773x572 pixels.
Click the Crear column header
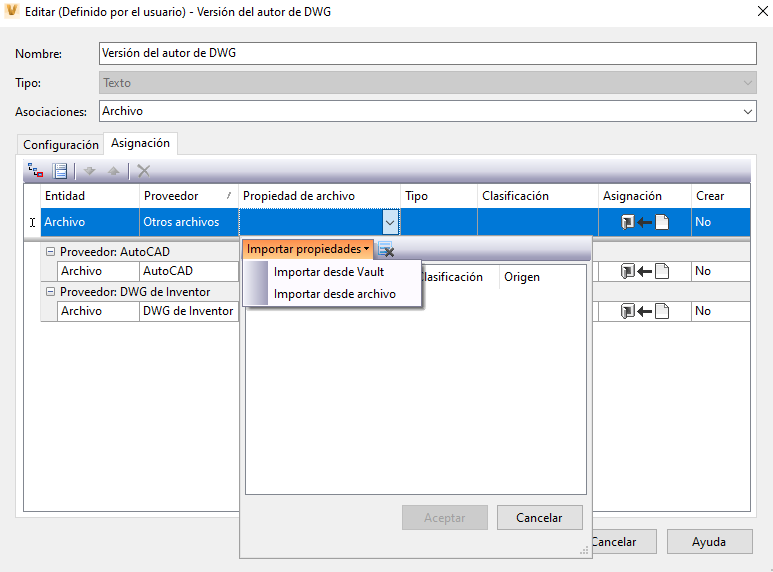point(720,196)
